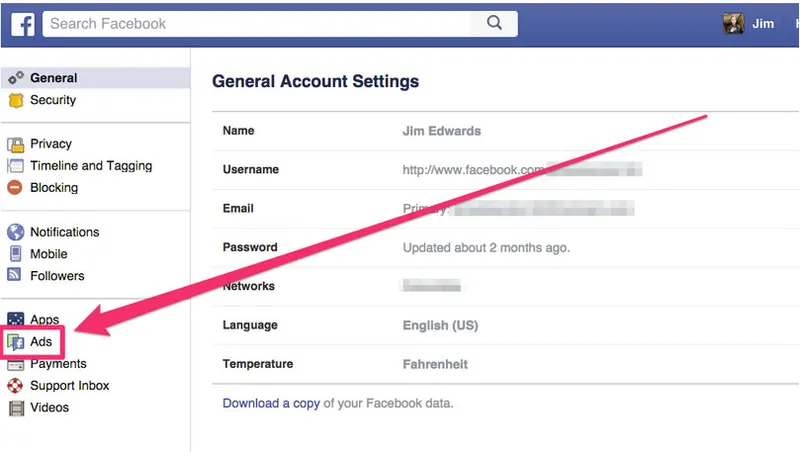Click the Privacy padlock icon
Screen dimensions: 800x464
[15, 144]
